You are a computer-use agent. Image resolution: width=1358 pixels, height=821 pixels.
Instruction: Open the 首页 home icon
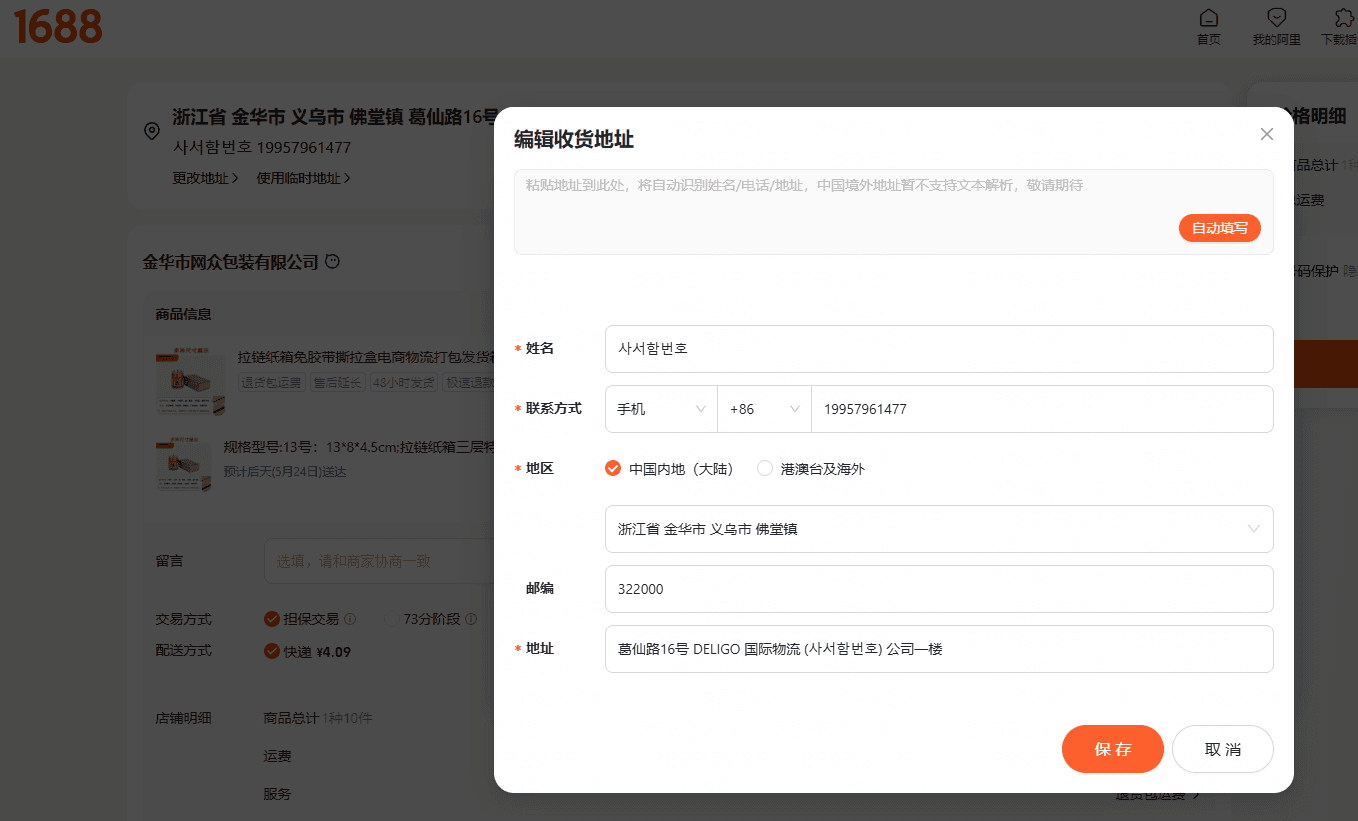(1209, 27)
